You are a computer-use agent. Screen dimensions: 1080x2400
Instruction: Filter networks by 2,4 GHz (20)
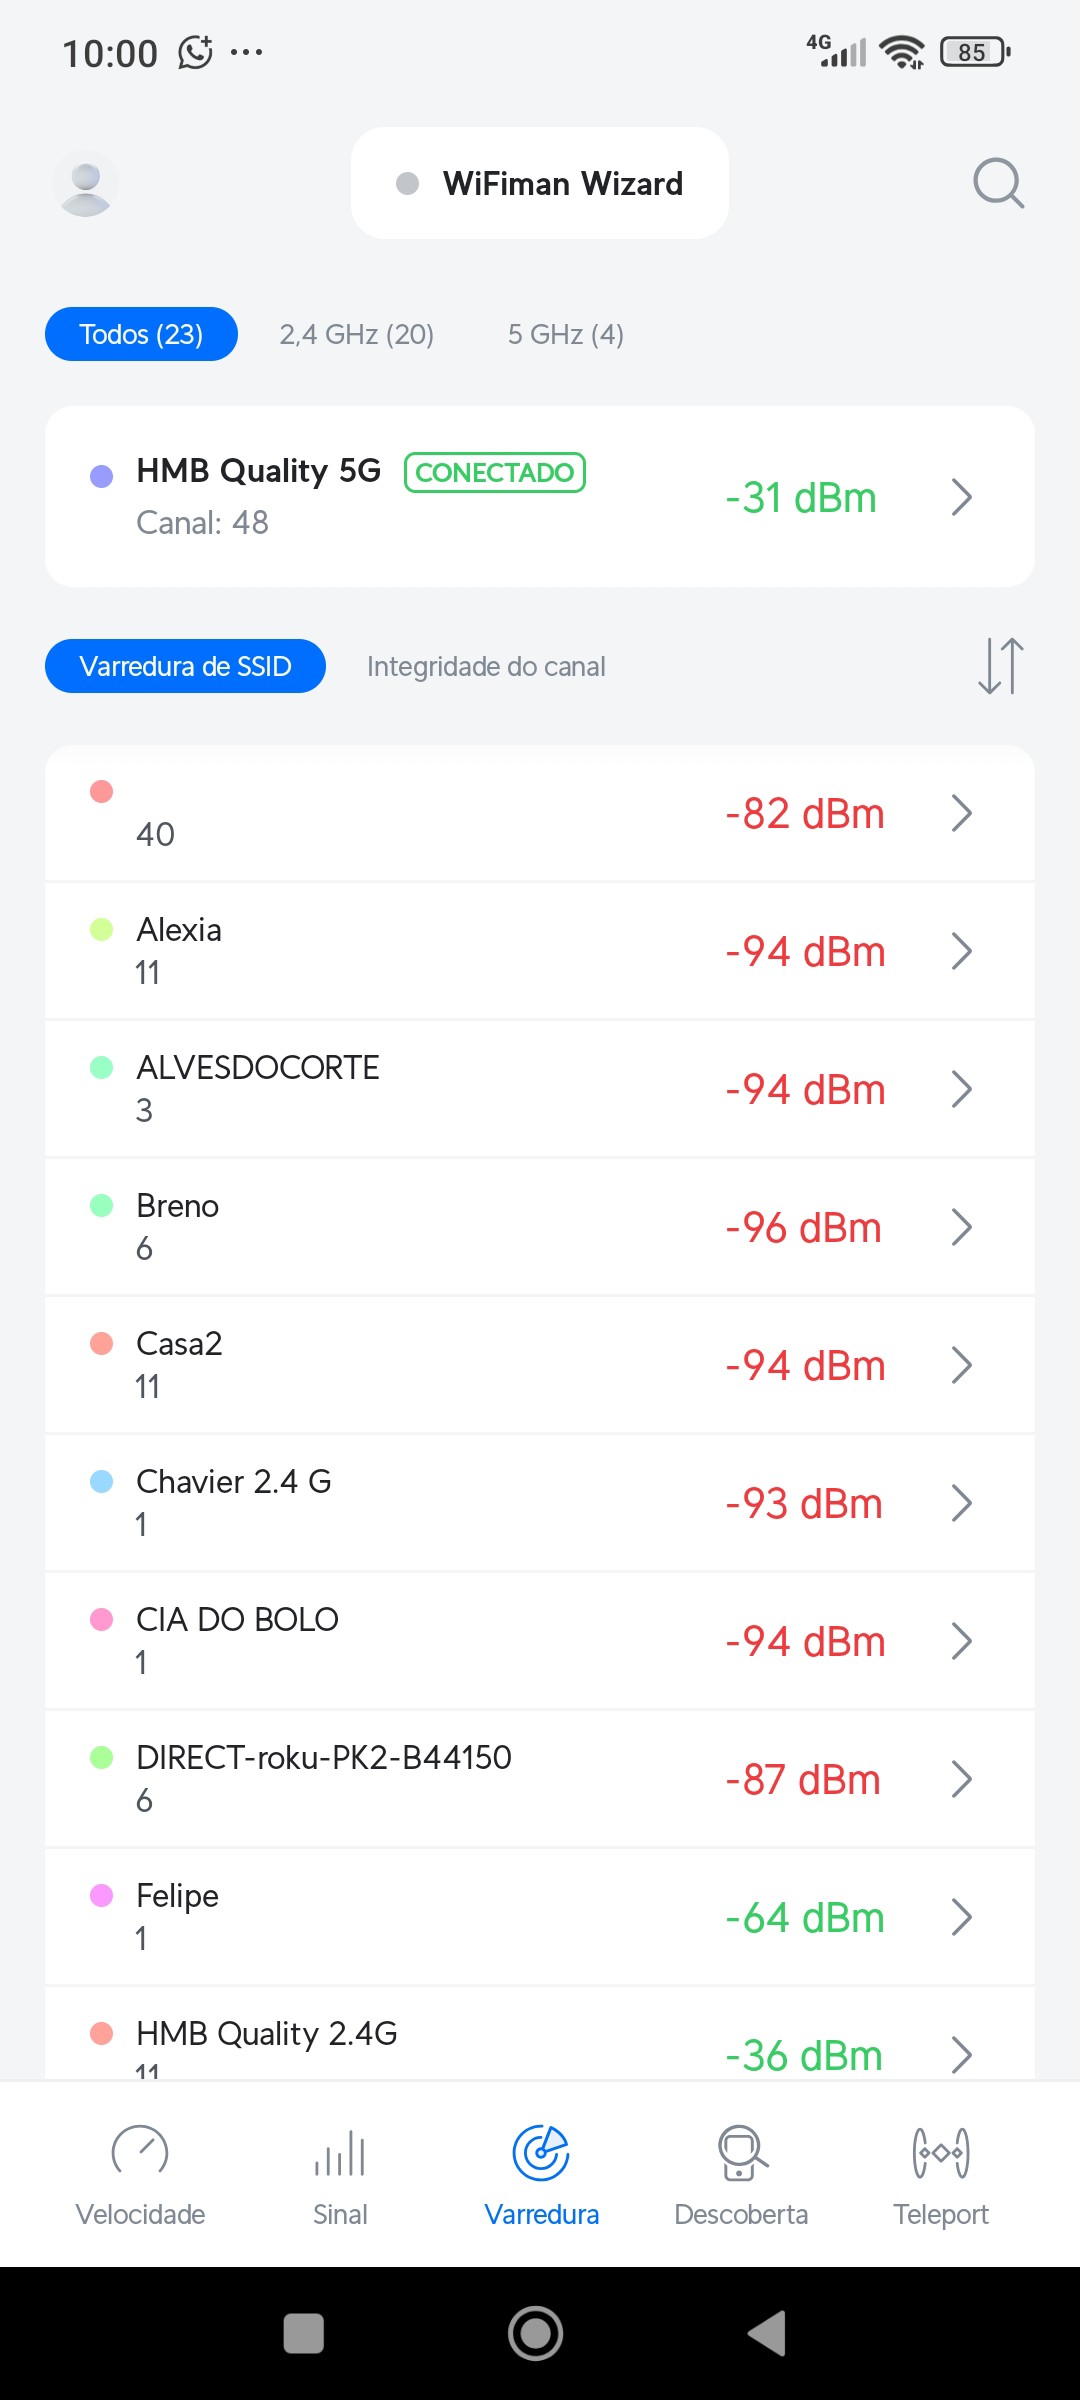[x=357, y=334]
